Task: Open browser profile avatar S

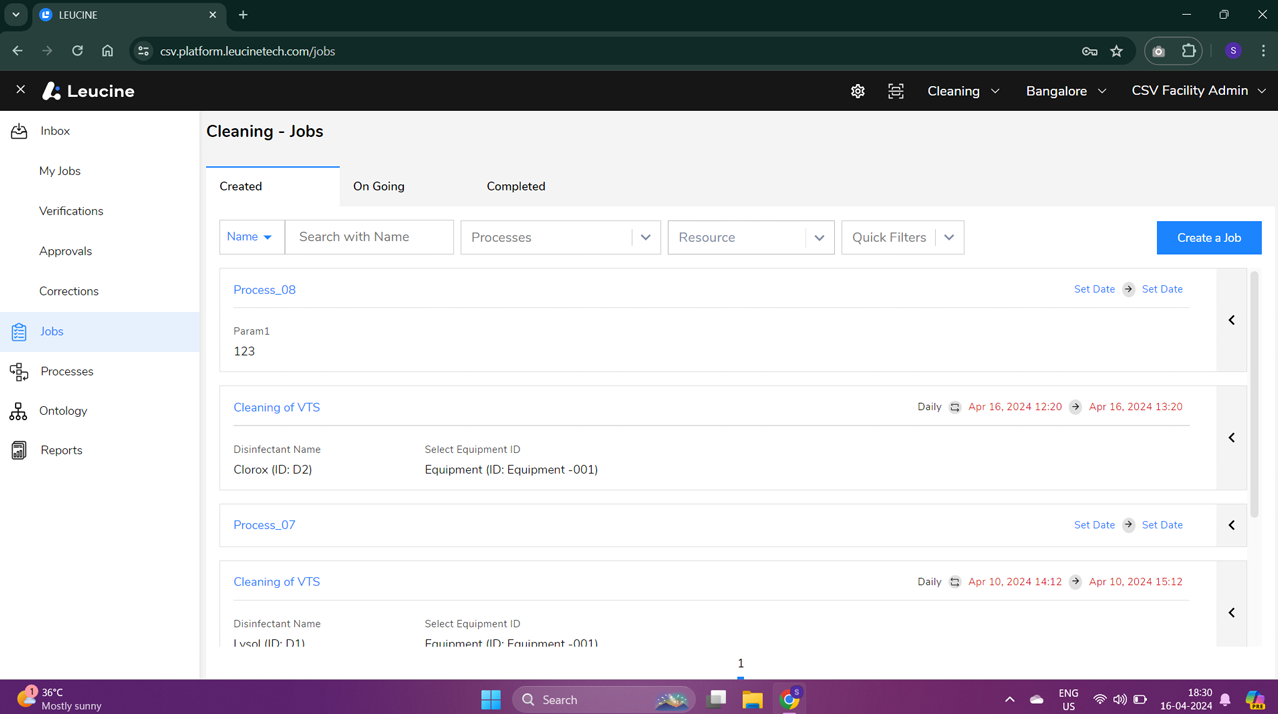Action: 1233,51
